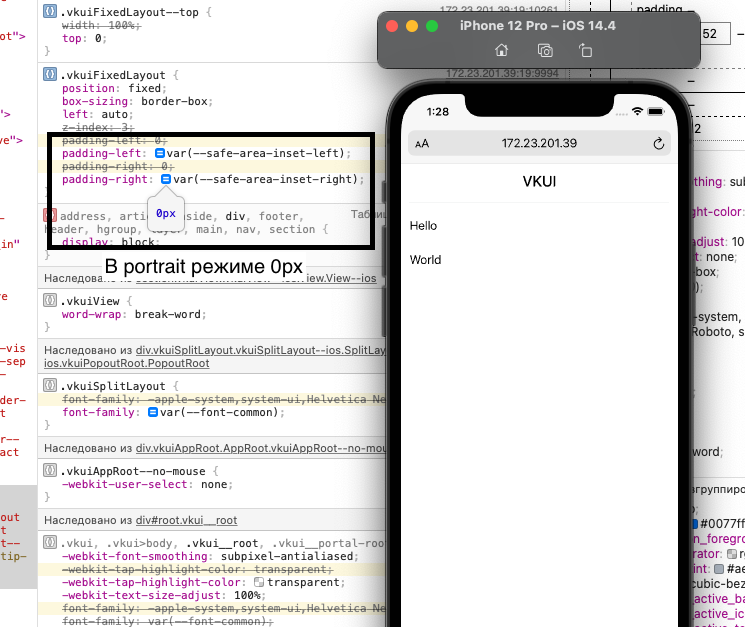The width and height of the screenshot is (745, 627).
Task: Click the 'word-wrap: break-word' declaration
Action: pyautogui.click(x=134, y=314)
